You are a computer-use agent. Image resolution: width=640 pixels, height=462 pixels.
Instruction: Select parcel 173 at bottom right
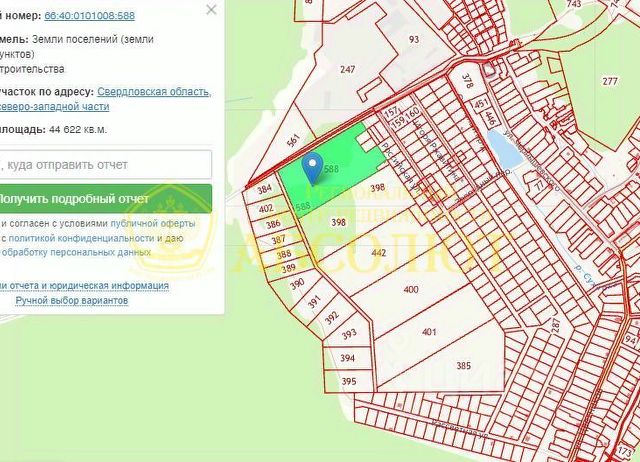[x=624, y=452]
